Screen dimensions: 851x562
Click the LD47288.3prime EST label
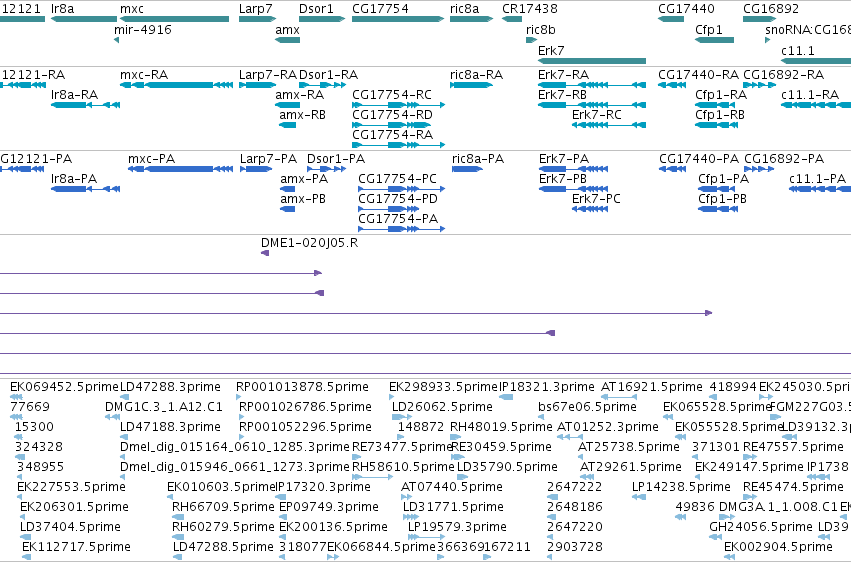tap(170, 386)
